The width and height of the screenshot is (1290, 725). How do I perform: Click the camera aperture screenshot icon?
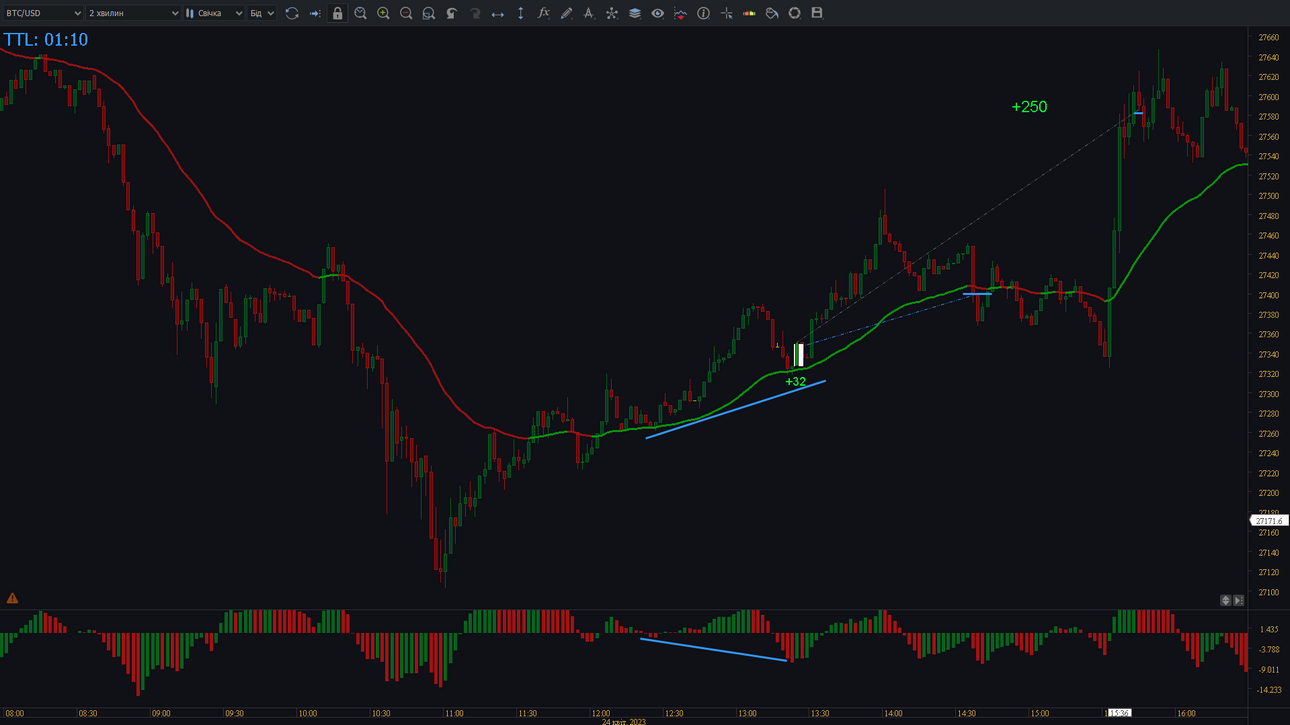[x=795, y=13]
